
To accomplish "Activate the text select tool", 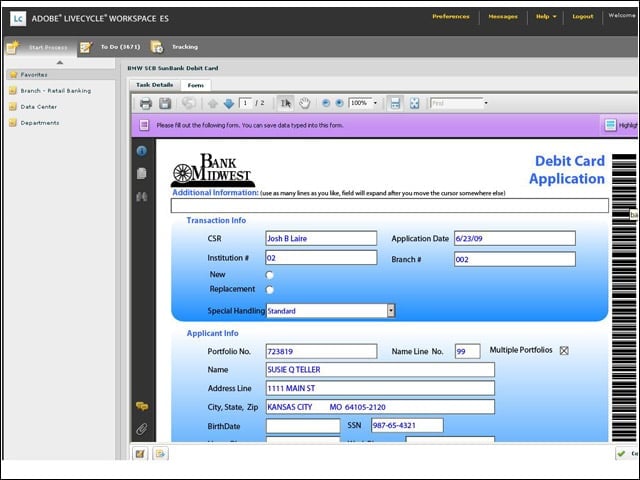I will (285, 103).
